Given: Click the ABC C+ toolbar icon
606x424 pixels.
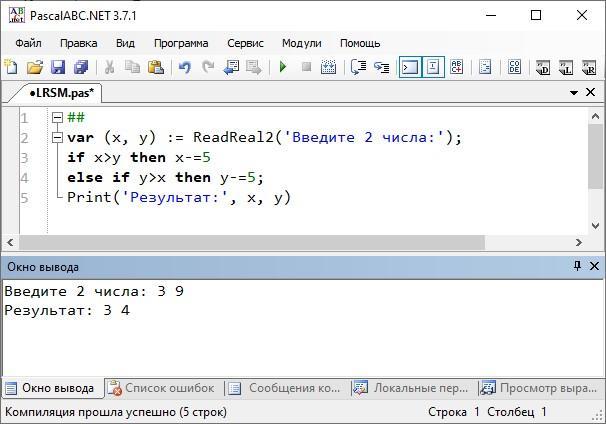Looking at the screenshot, I should [x=456, y=67].
